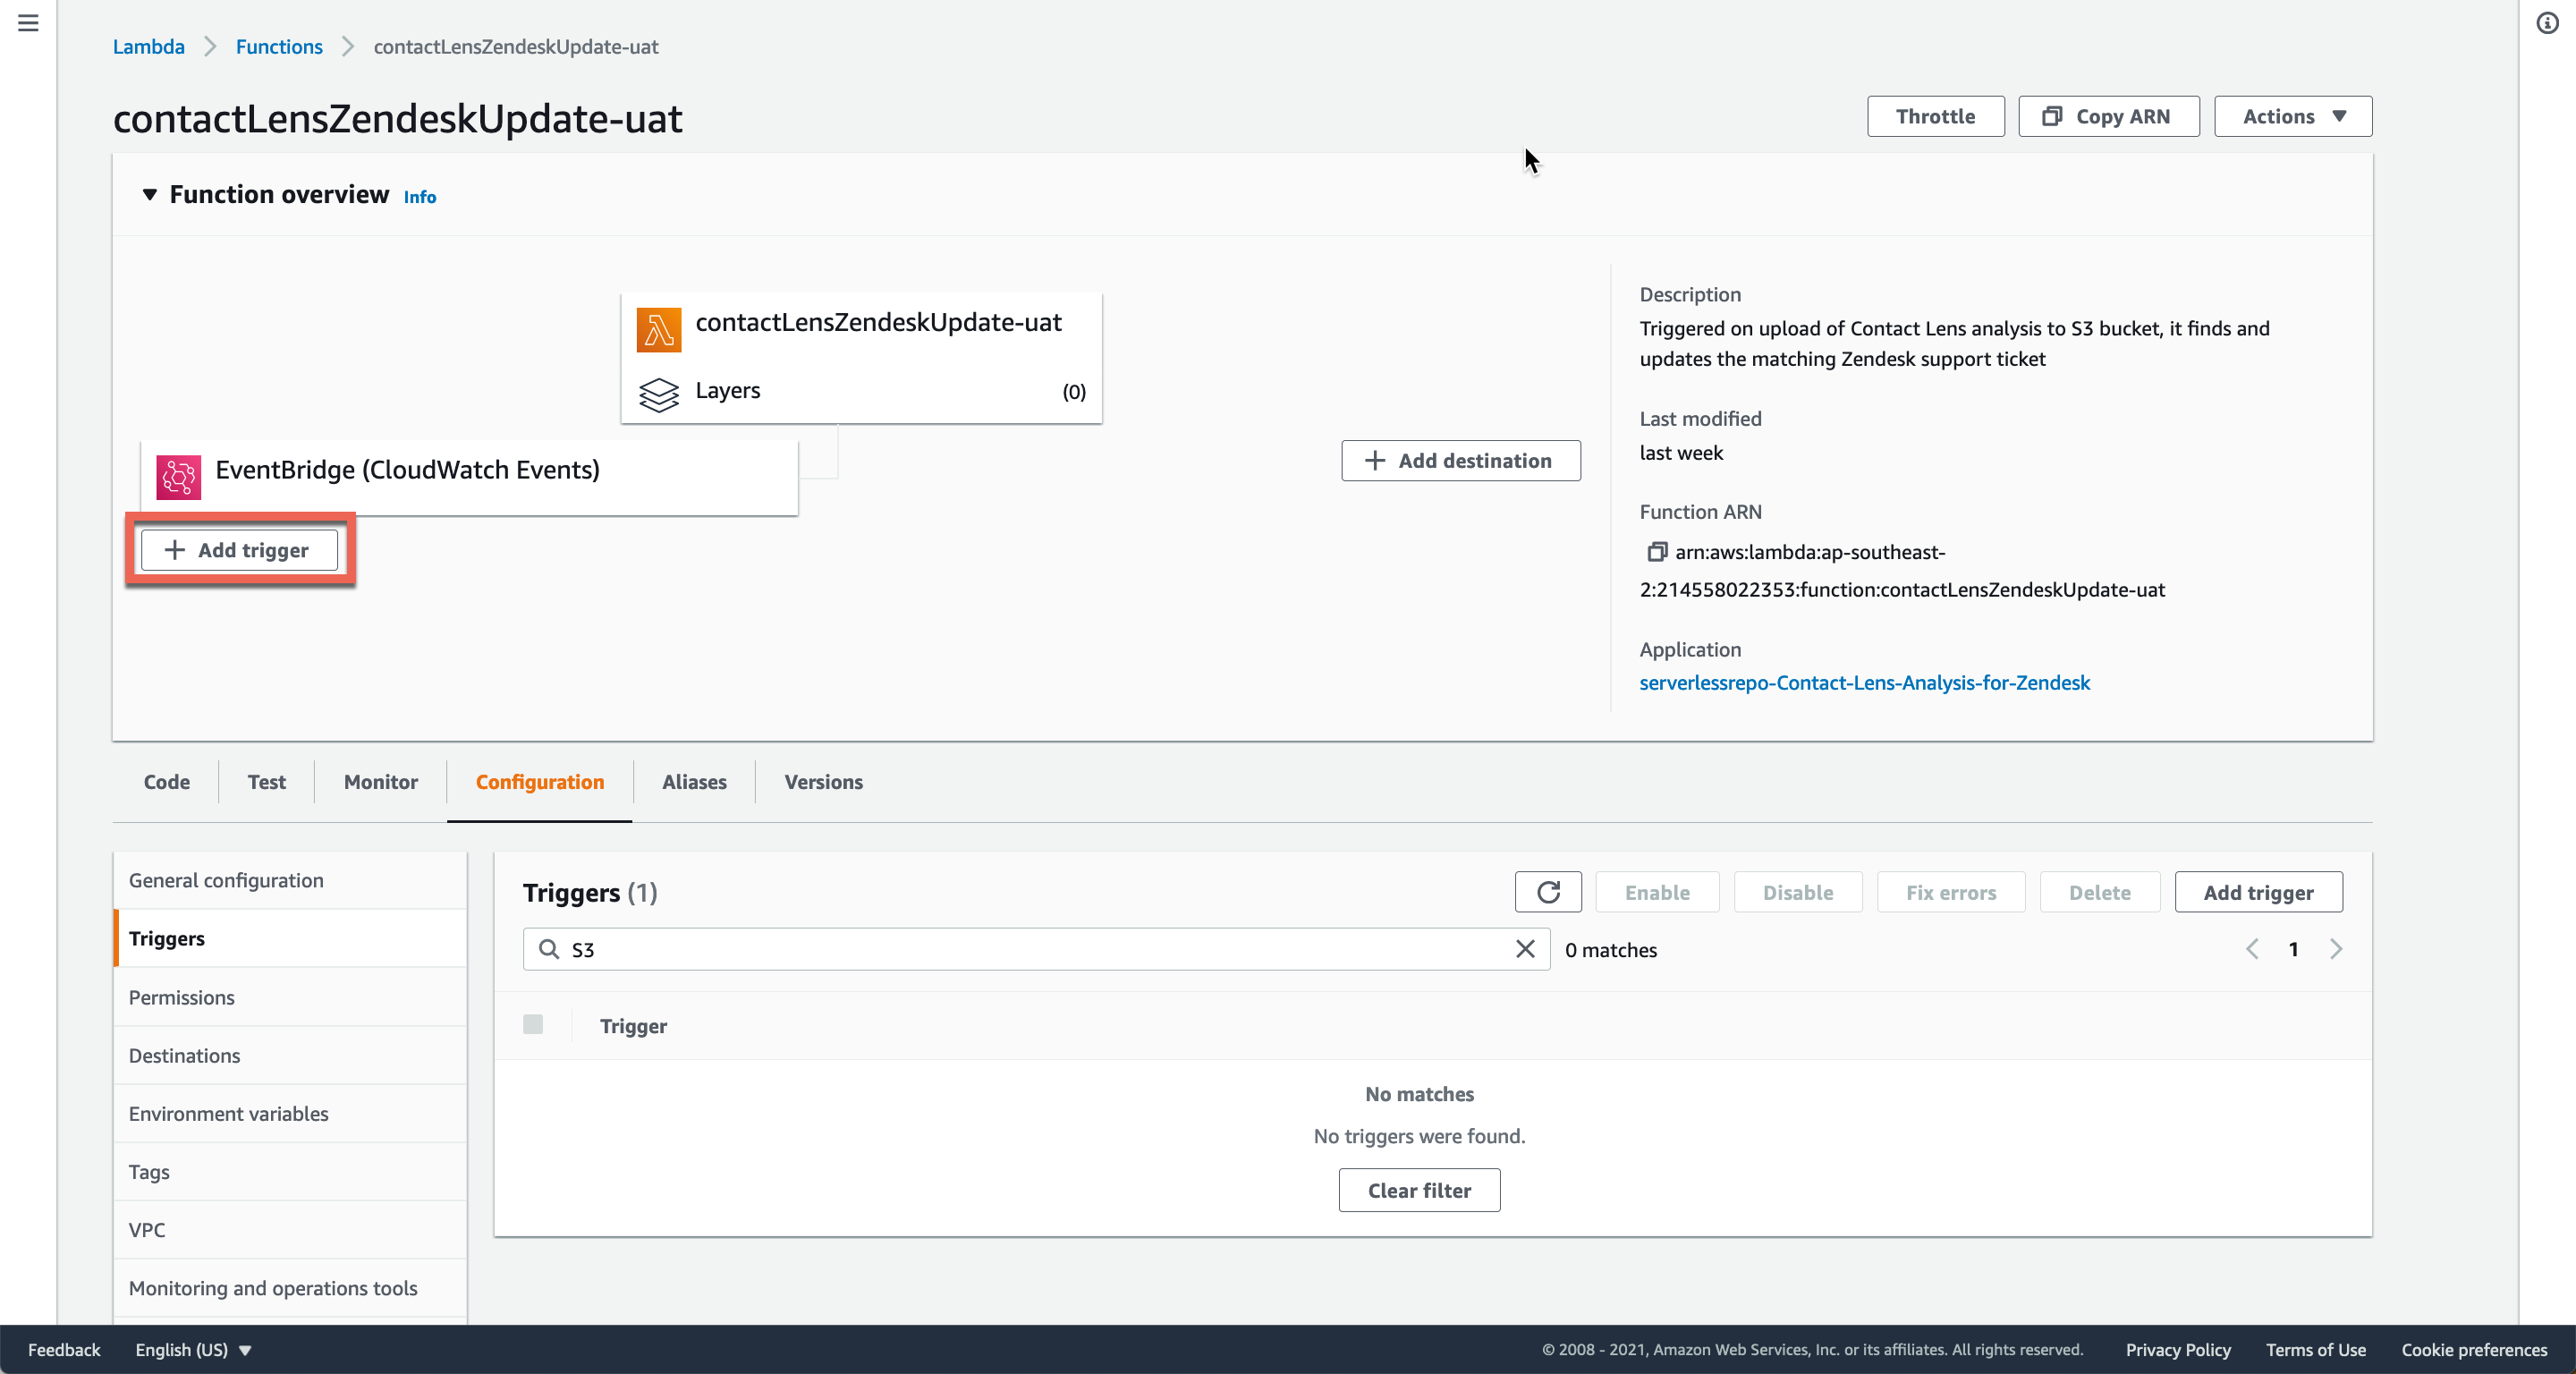Clear the S3 search text with X
This screenshot has width=2576, height=1374.
click(x=1524, y=949)
